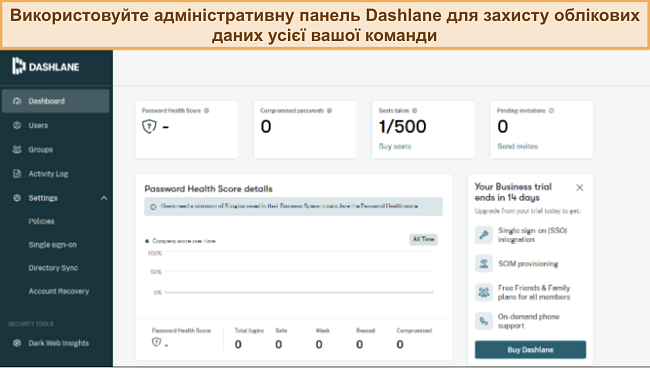This screenshot has width=650, height=368.
Task: Click the Compromised count in bottom summary
Action: (400, 344)
